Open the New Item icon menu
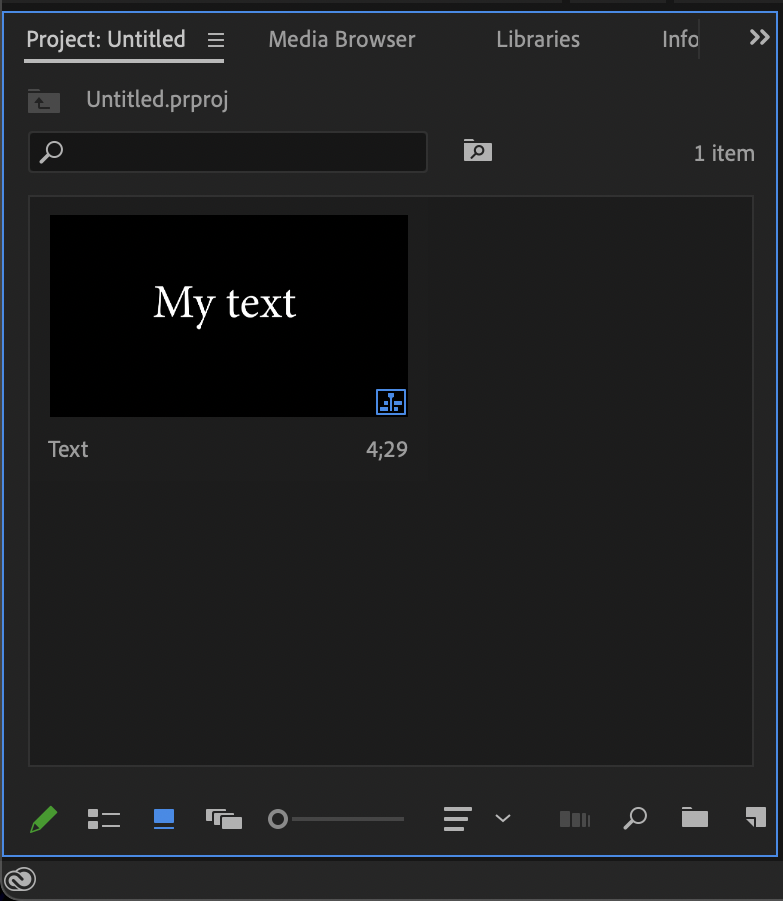Image resolution: width=783 pixels, height=901 pixels. pyautogui.click(x=754, y=818)
